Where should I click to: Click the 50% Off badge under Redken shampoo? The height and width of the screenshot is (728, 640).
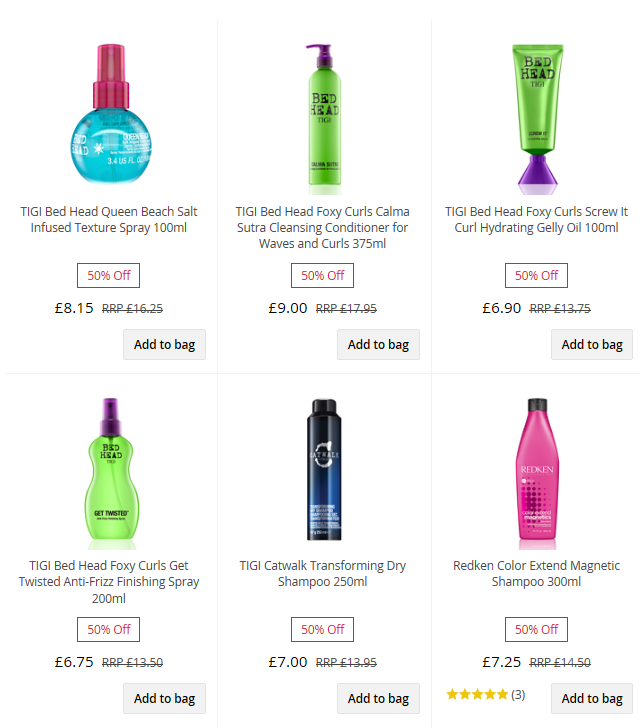click(x=536, y=630)
